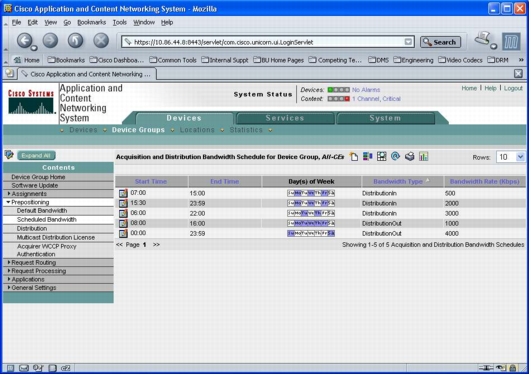Open the Statistics submenu item
Viewport: 531px width, 376px height.
click(246, 130)
